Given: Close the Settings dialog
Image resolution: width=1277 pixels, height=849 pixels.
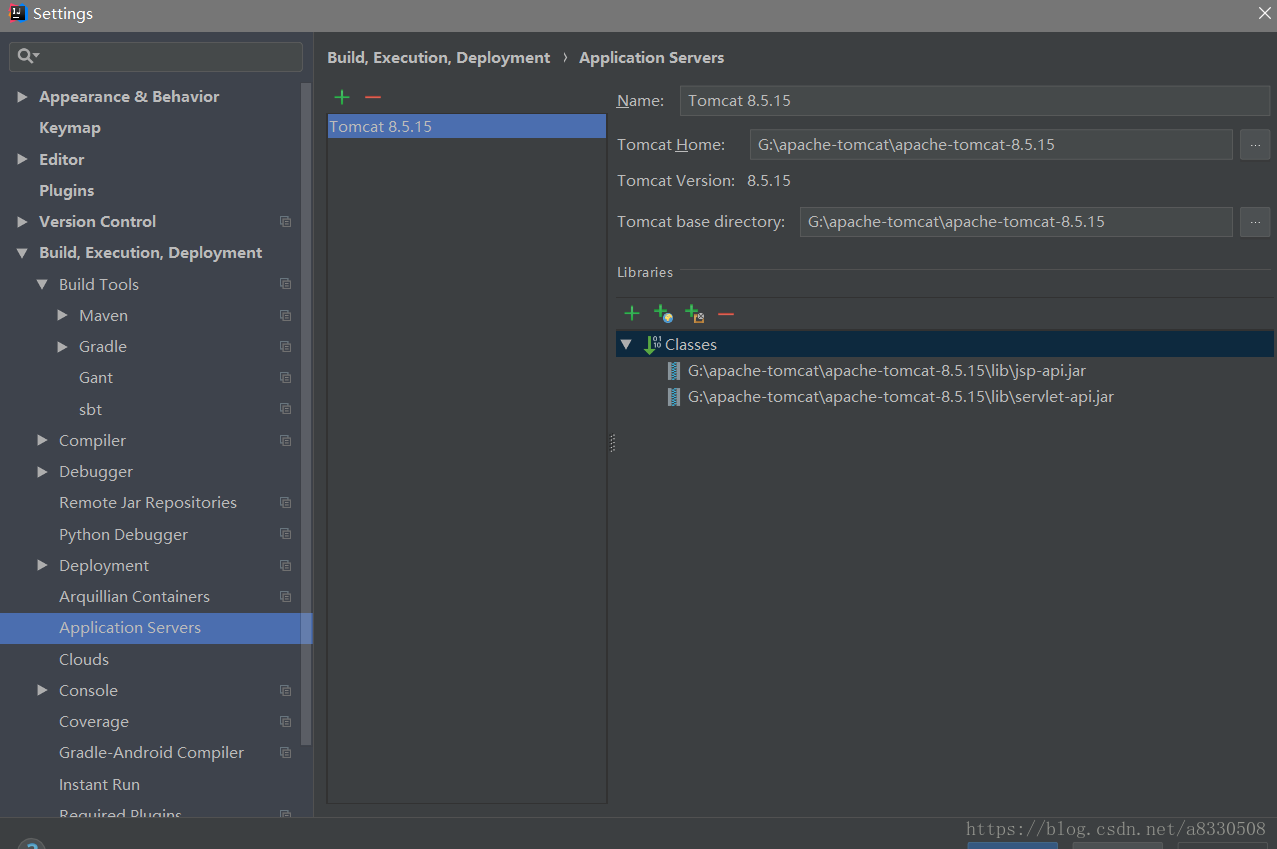Looking at the screenshot, I should click(1264, 14).
